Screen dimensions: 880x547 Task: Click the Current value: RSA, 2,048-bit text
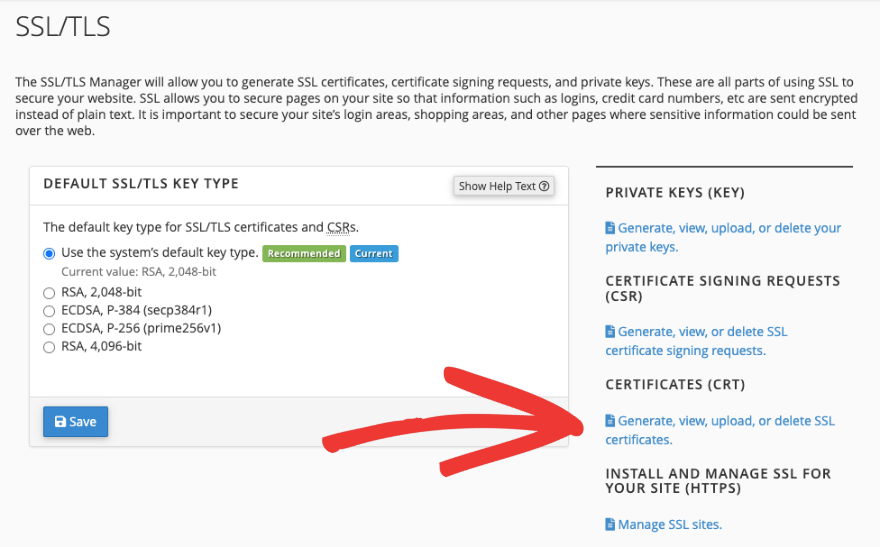pyautogui.click(x=139, y=272)
